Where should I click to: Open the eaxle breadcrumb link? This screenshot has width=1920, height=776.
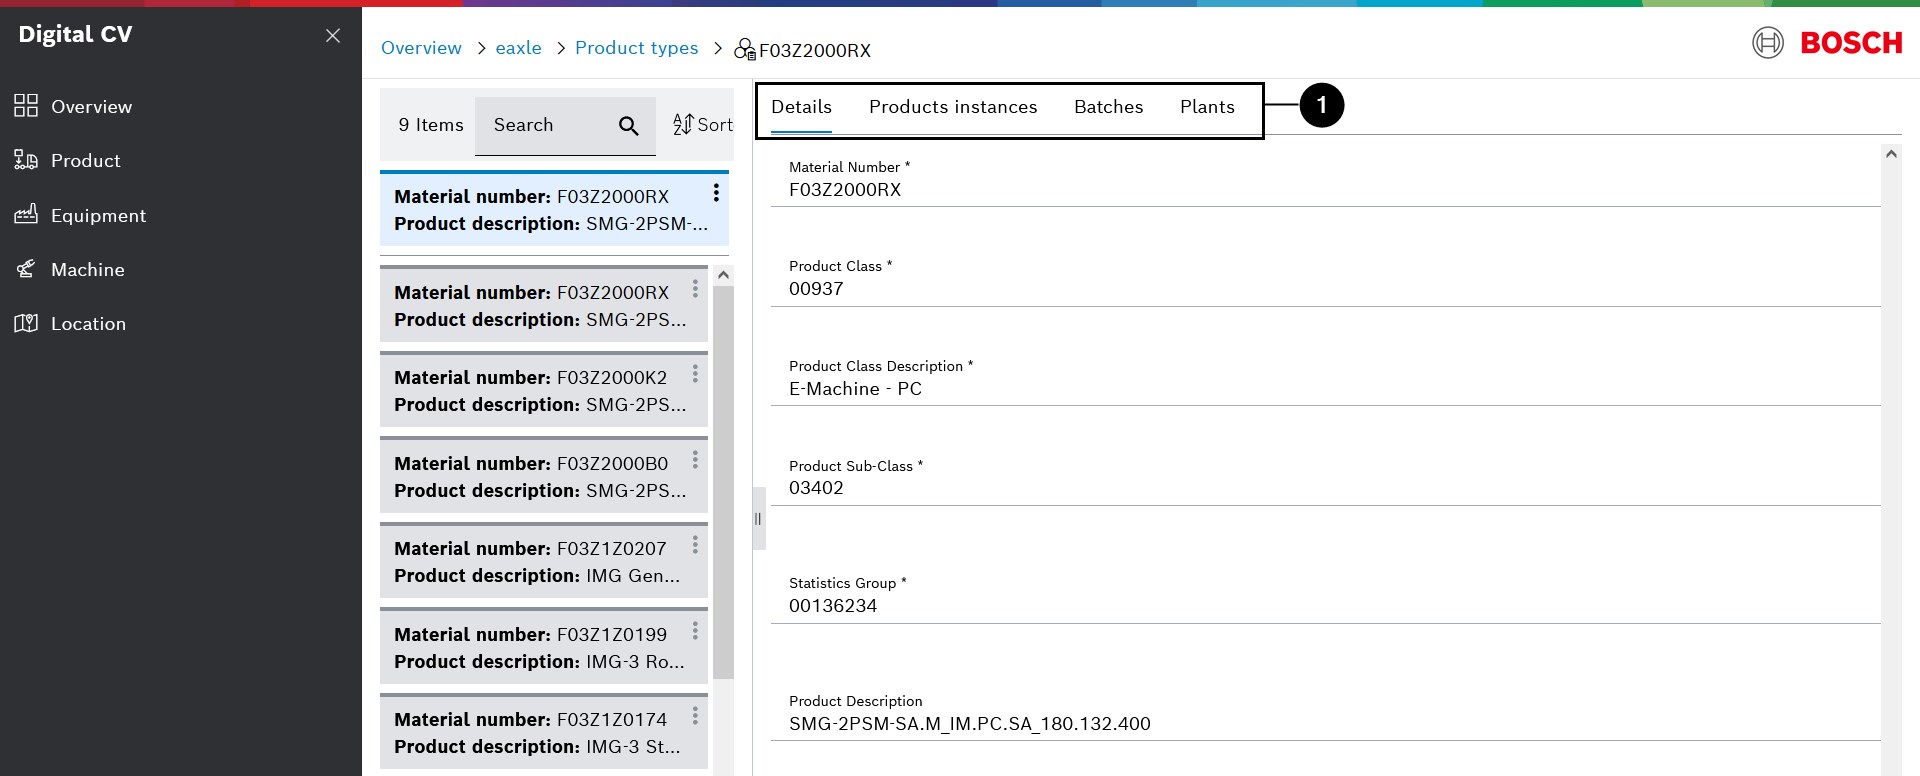click(518, 48)
